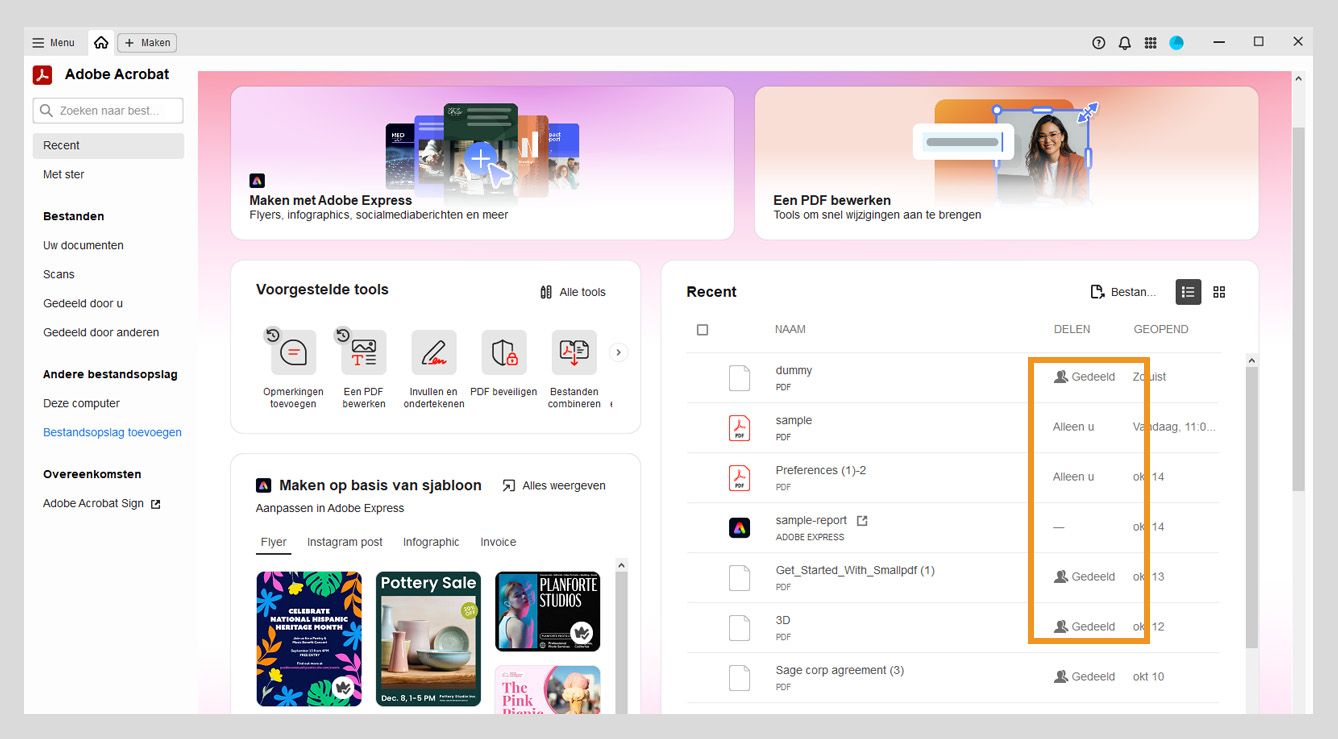Switch to the Instagram post template tab
Image resolution: width=1338 pixels, height=739 pixels.
coord(344,541)
